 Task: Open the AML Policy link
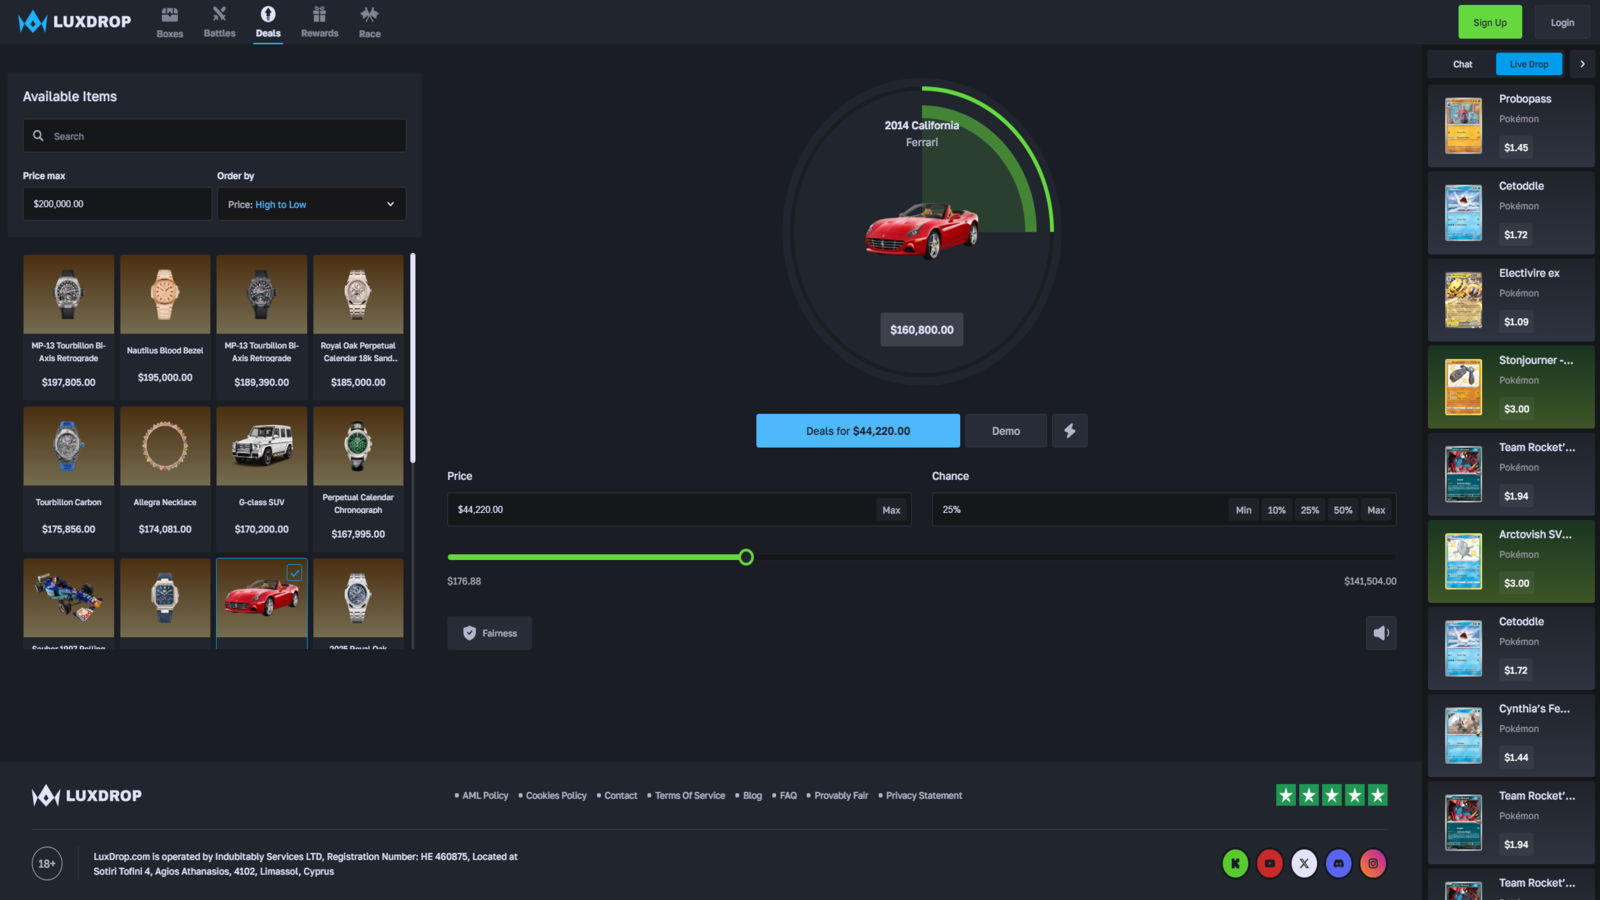click(485, 796)
